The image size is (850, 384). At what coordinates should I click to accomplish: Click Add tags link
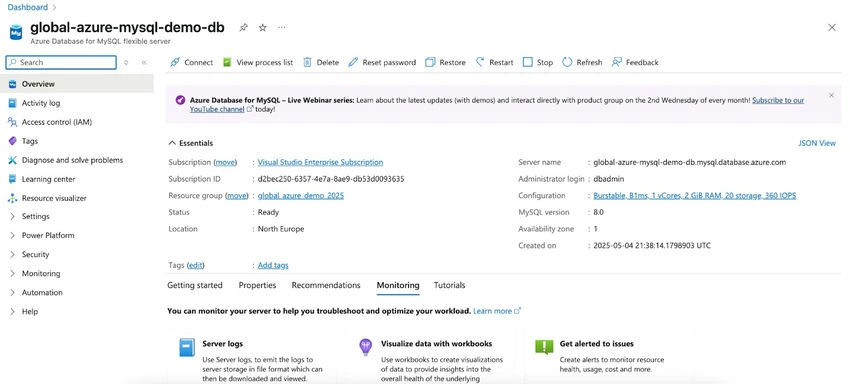pyautogui.click(x=273, y=265)
